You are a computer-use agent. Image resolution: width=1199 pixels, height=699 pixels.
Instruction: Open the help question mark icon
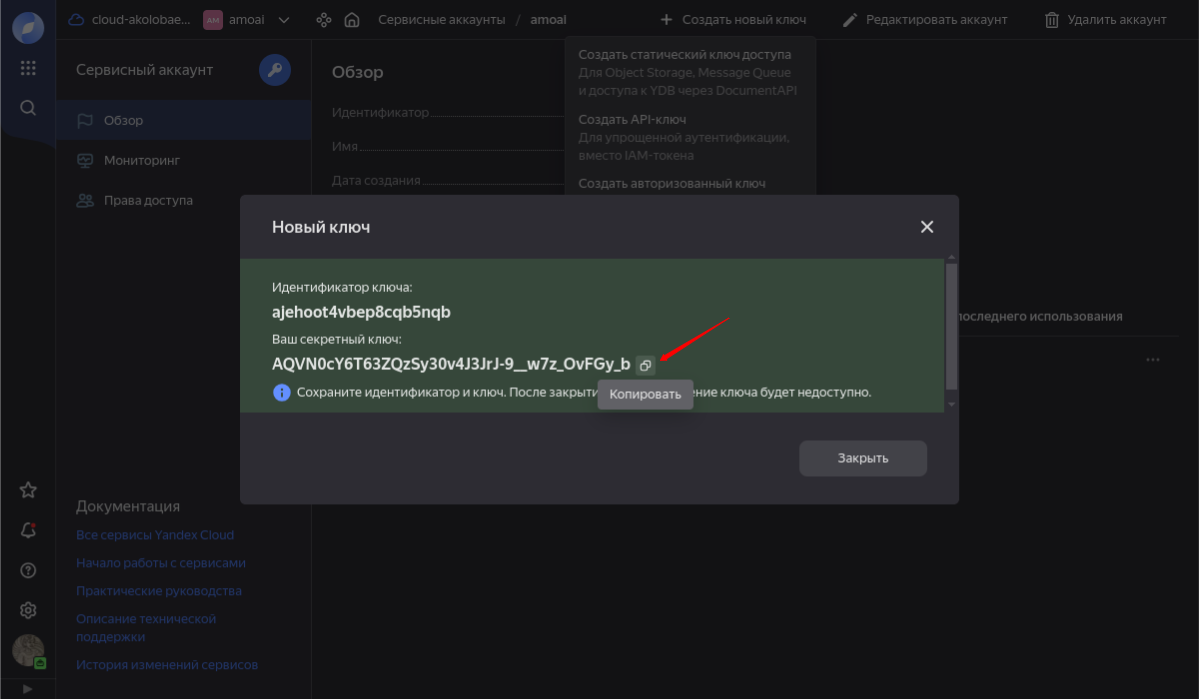coord(28,571)
